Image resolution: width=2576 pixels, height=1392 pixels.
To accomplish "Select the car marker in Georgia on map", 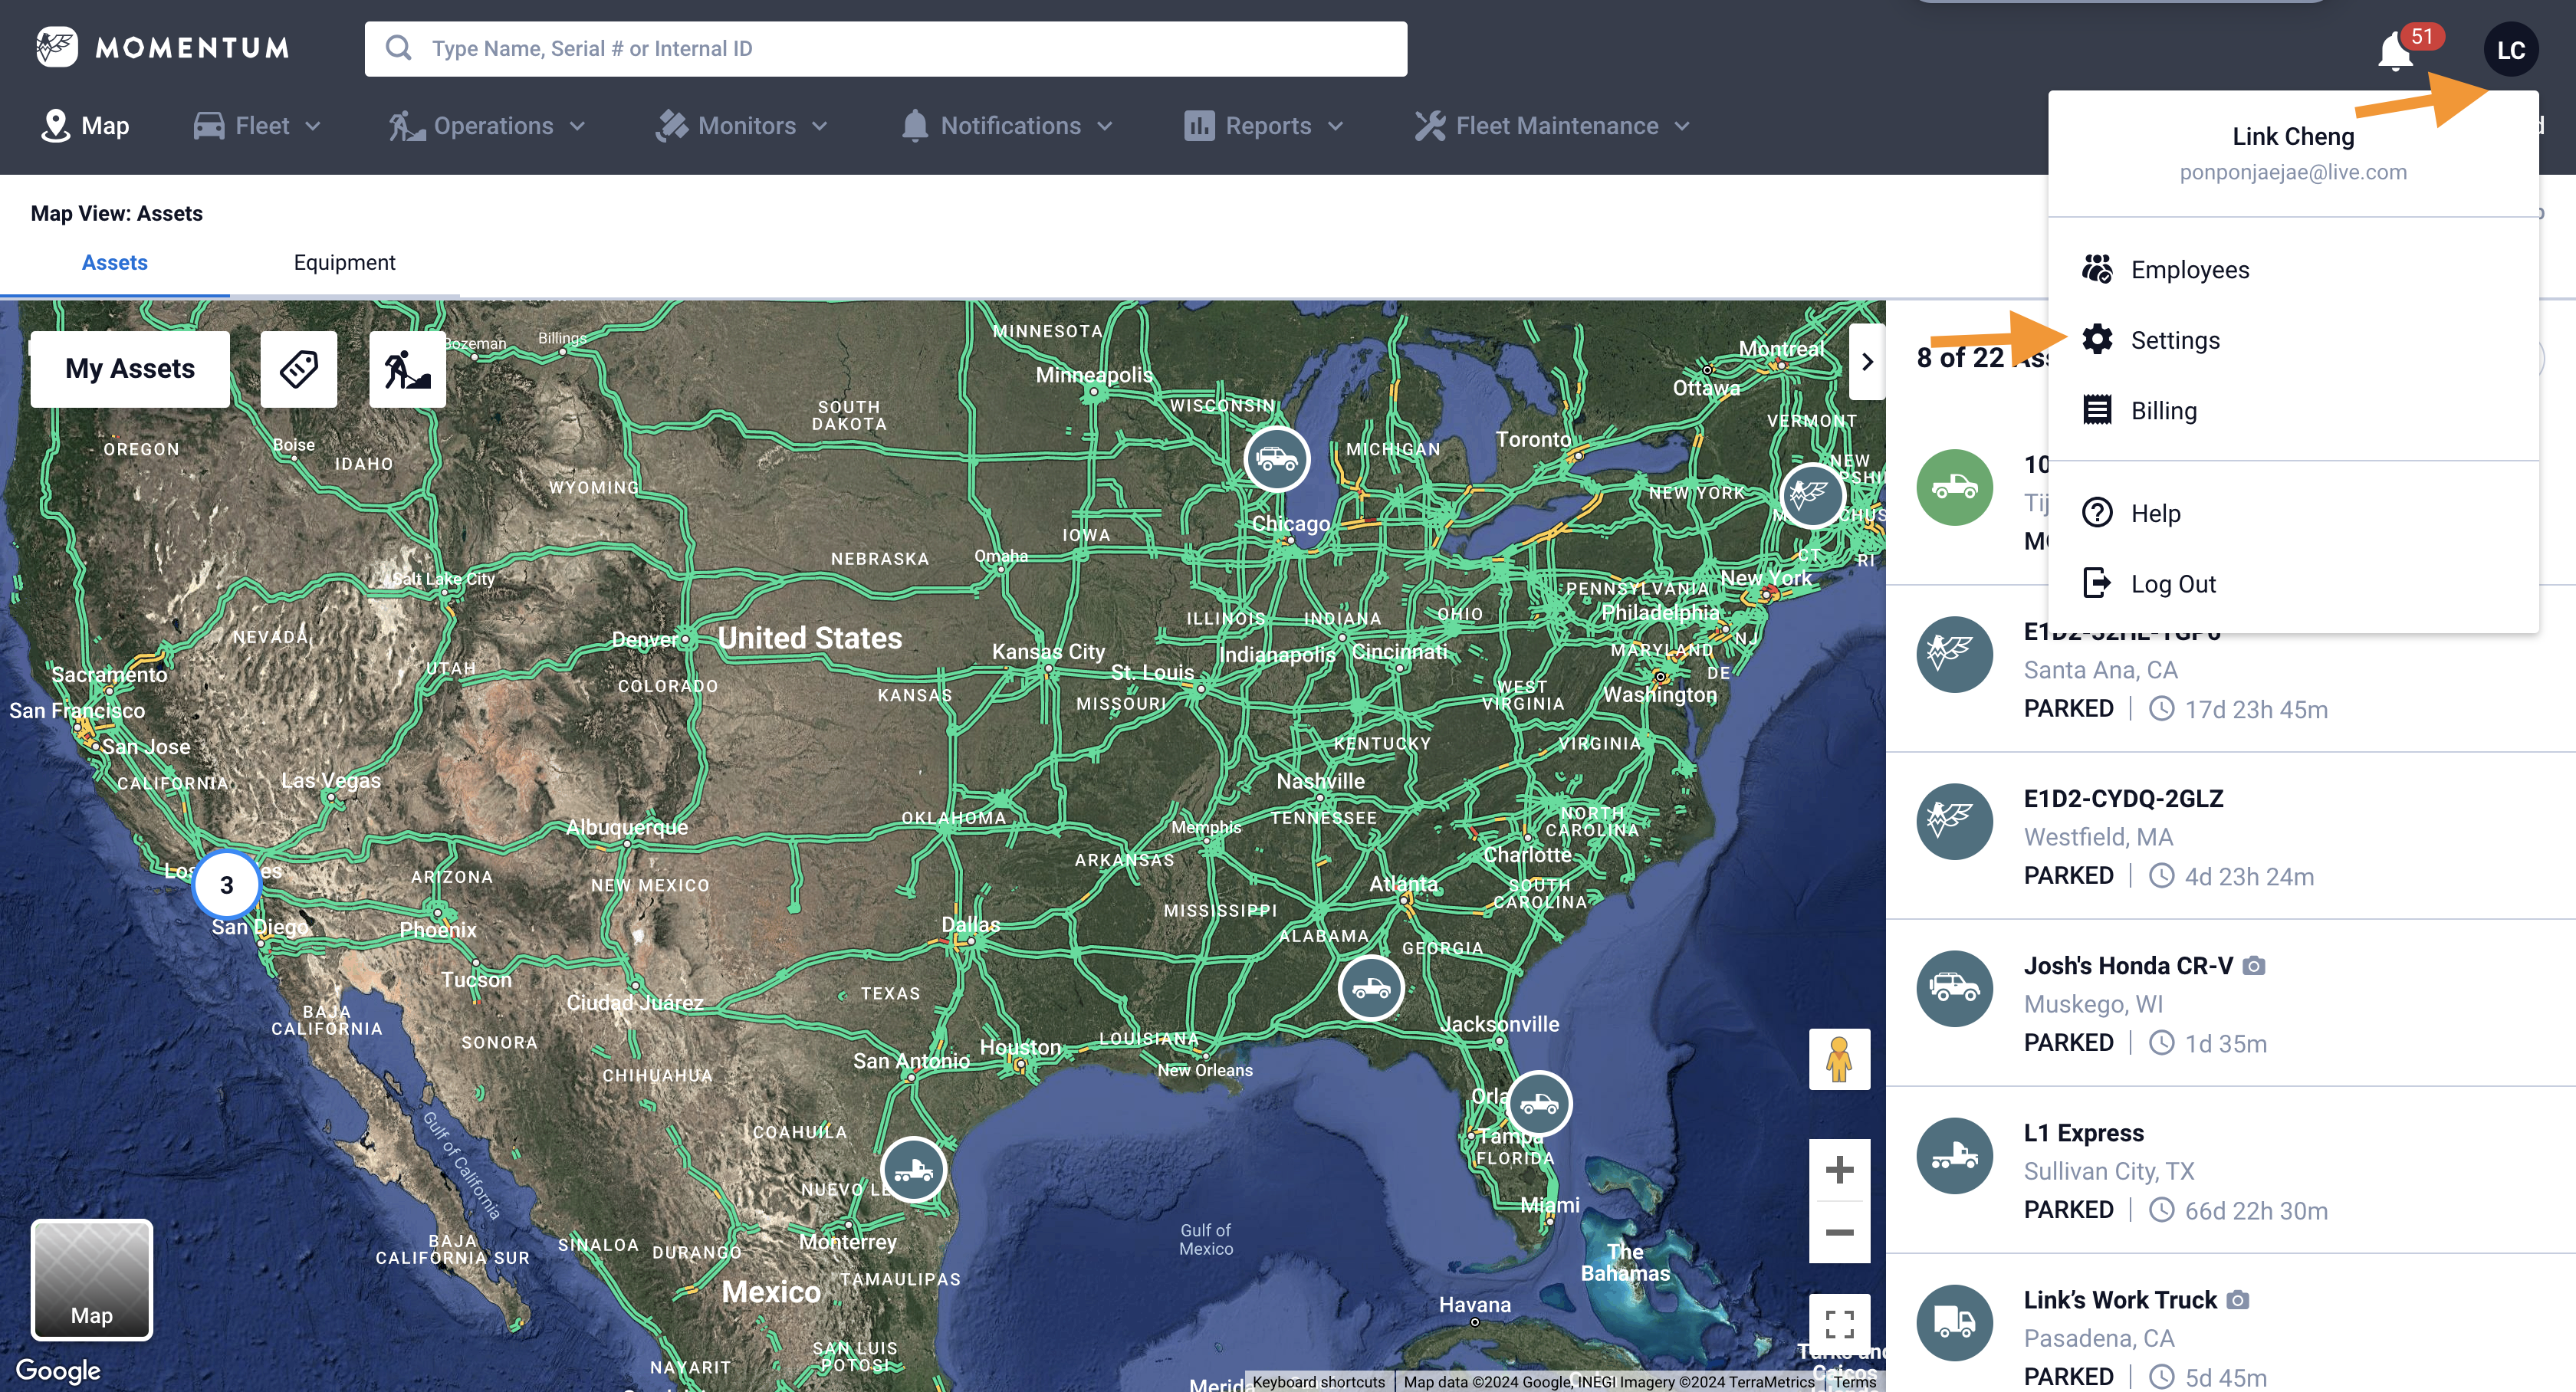I will [1371, 988].
